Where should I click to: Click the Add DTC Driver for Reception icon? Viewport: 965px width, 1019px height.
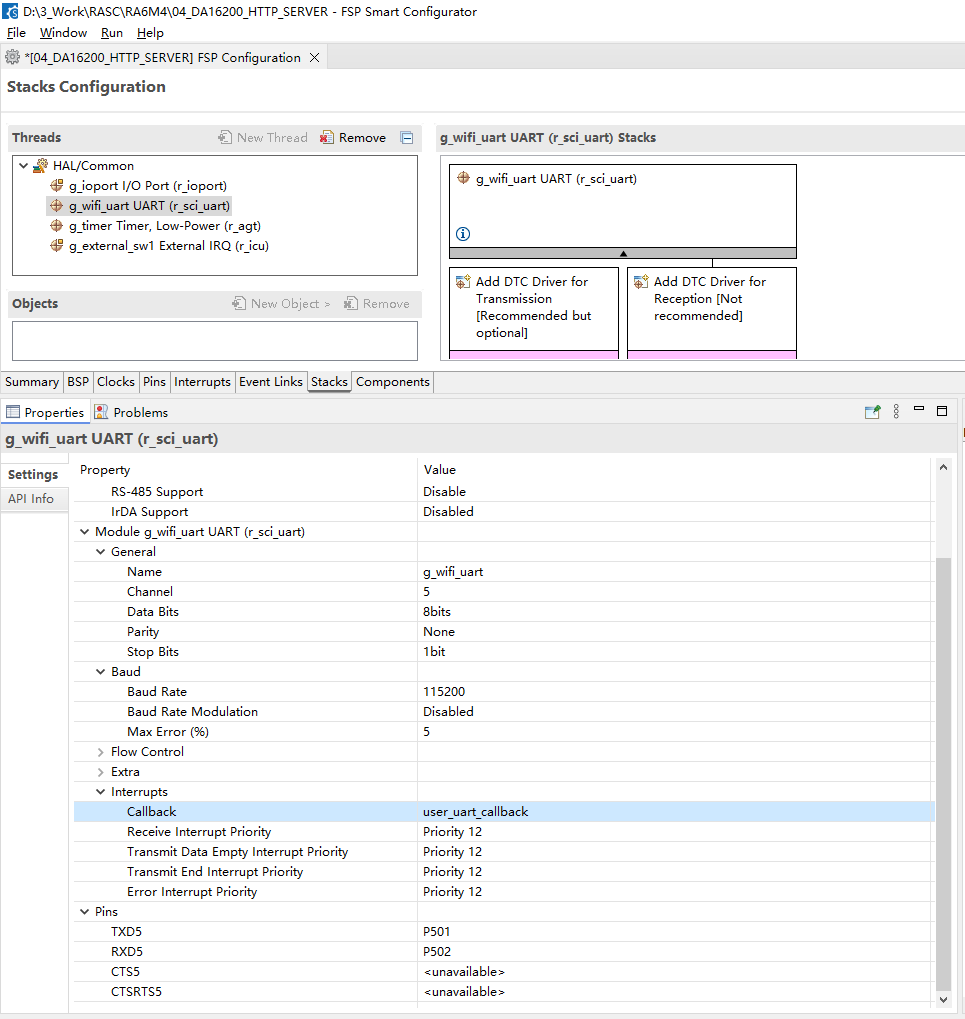641,281
